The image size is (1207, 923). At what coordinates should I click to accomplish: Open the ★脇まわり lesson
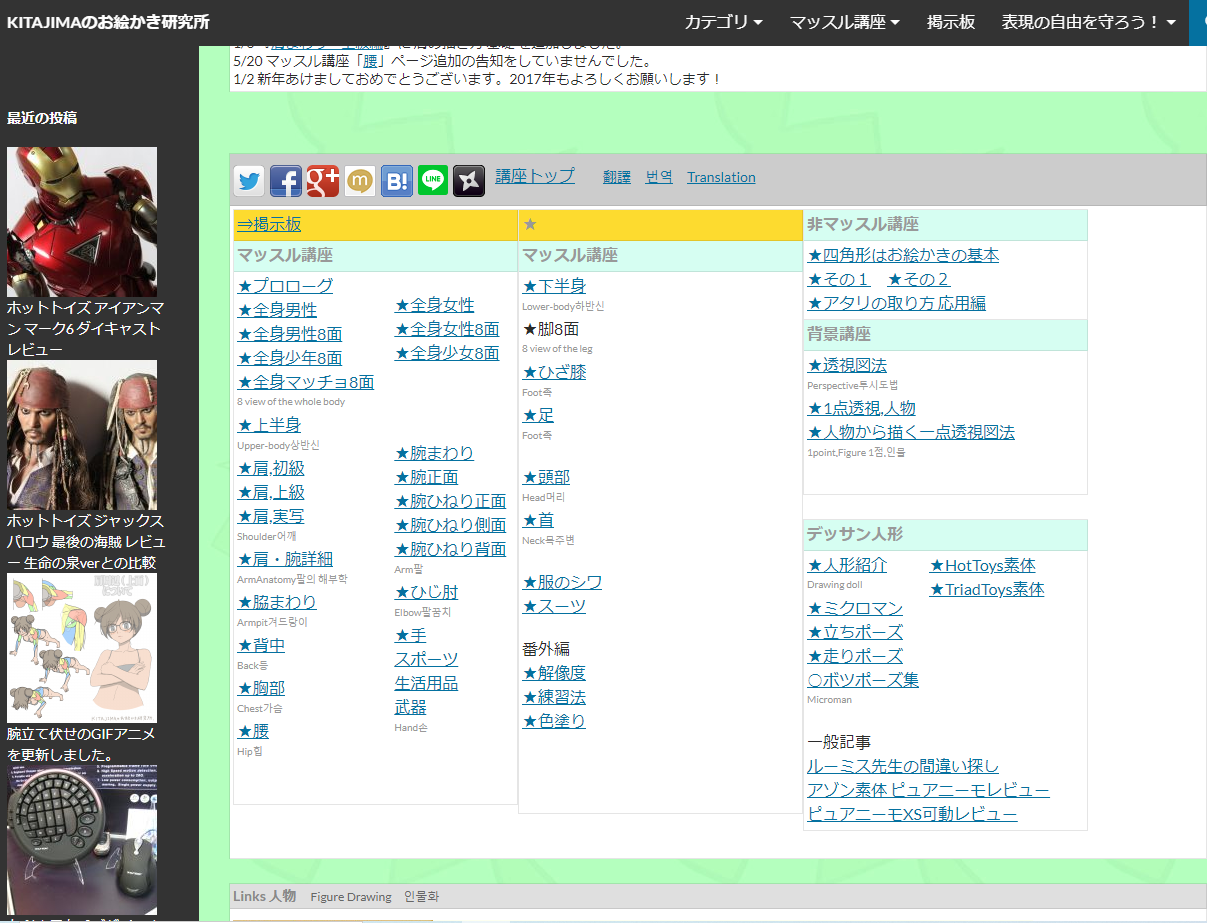[277, 602]
